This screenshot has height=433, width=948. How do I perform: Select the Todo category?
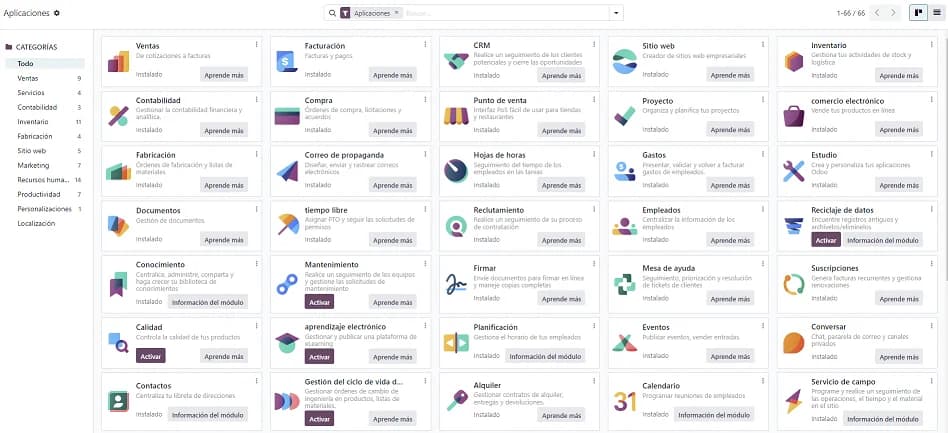[45, 63]
